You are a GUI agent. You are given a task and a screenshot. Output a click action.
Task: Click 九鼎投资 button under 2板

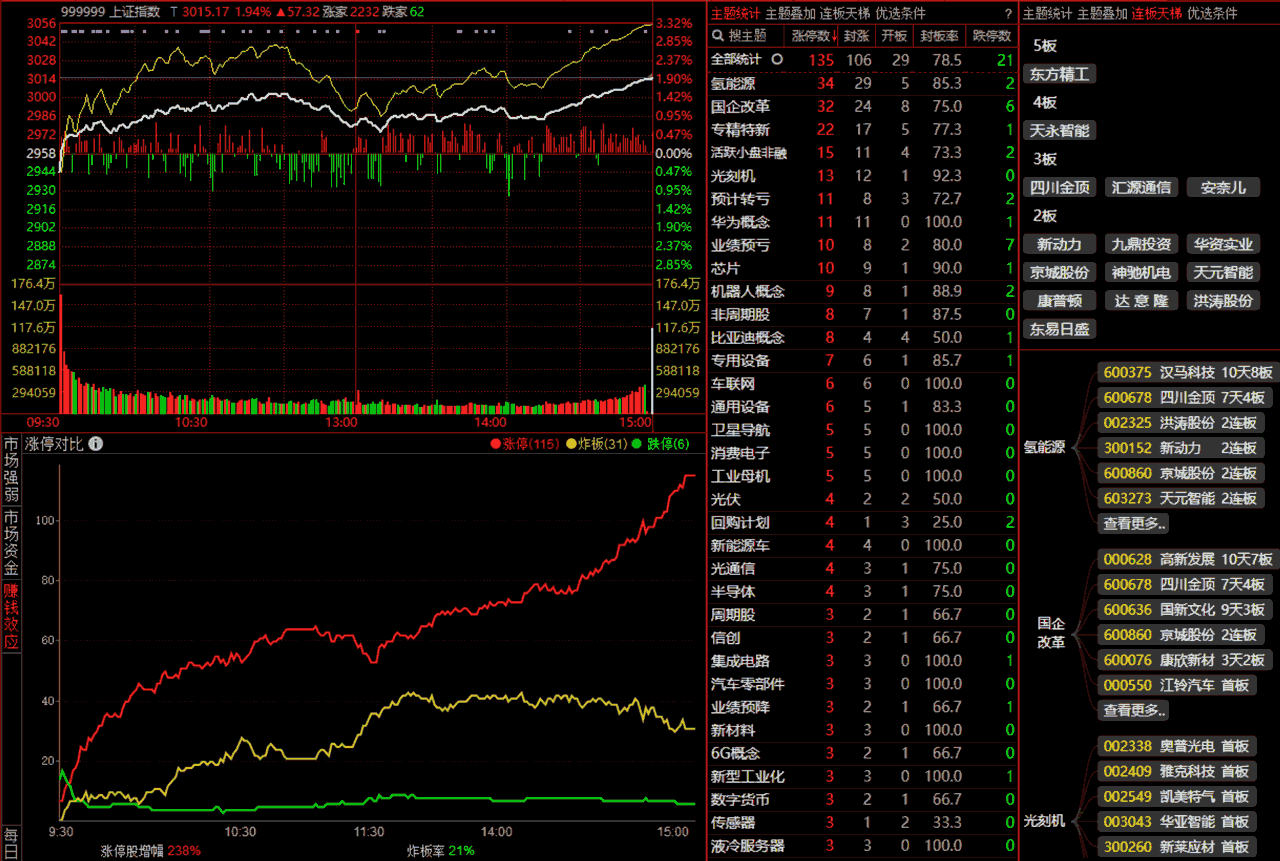(x=1141, y=244)
